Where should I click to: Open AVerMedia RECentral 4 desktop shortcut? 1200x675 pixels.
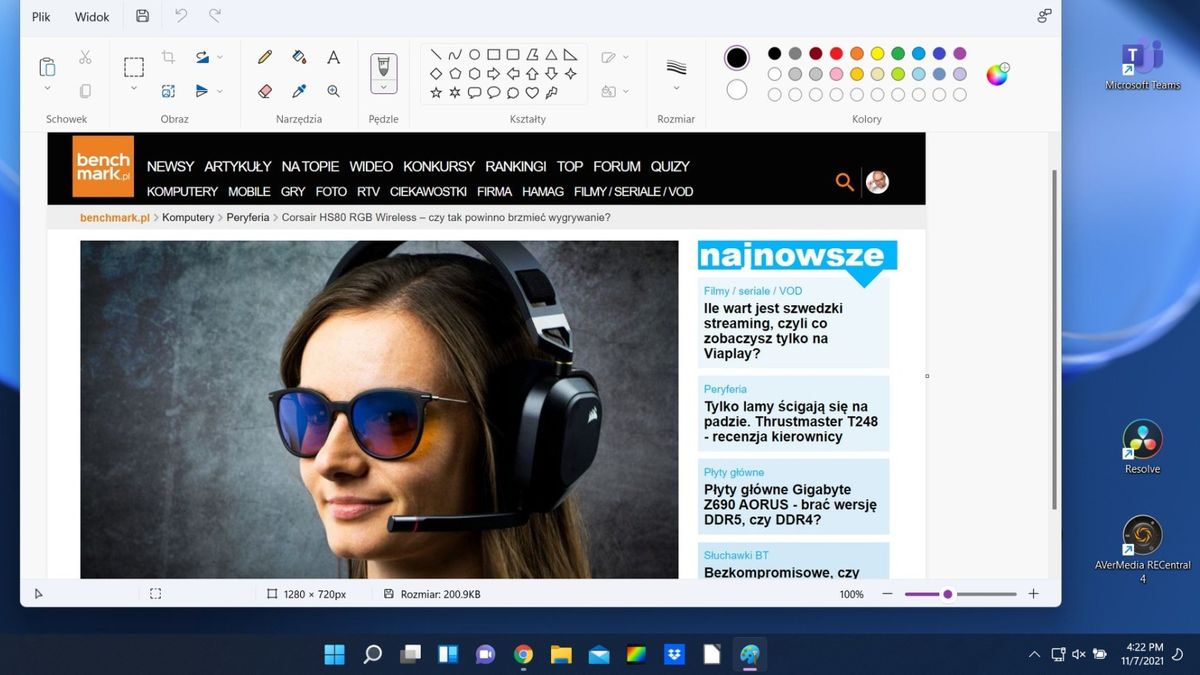coord(1142,549)
